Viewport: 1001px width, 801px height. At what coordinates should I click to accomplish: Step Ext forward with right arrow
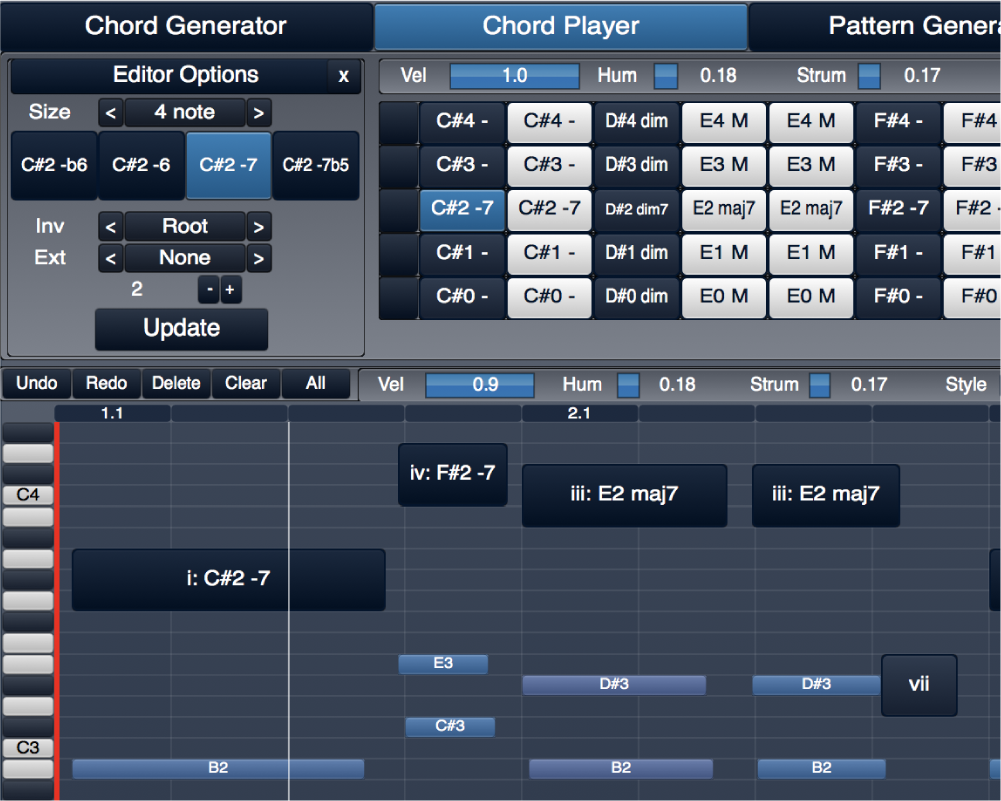[259, 258]
